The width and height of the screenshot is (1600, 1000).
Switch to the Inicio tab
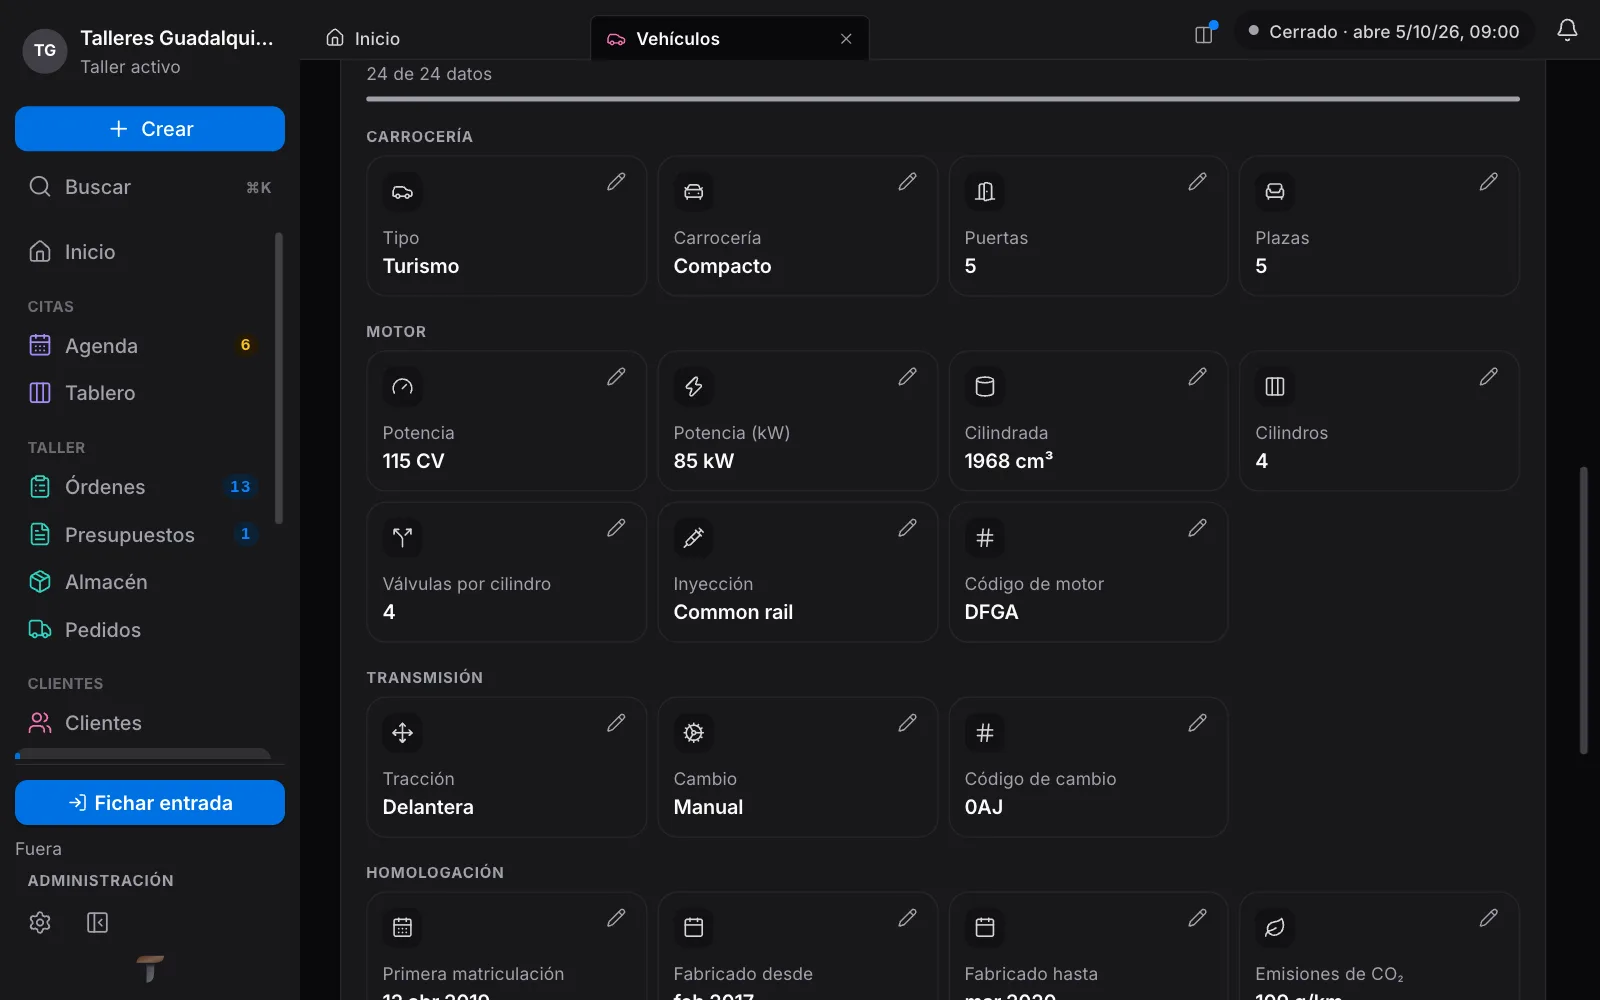click(363, 38)
